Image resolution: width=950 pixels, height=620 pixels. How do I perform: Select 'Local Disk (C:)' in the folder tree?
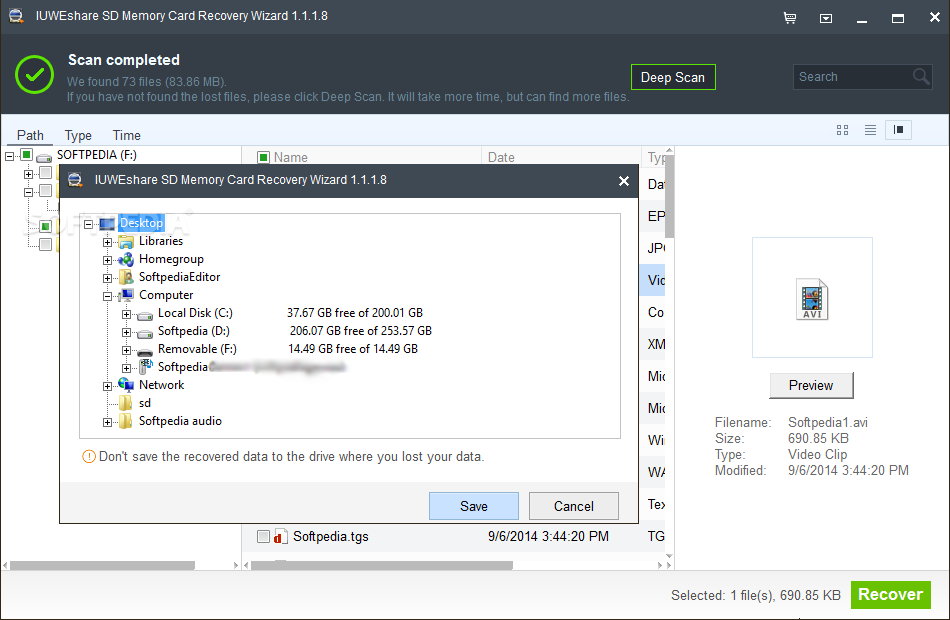(x=195, y=313)
